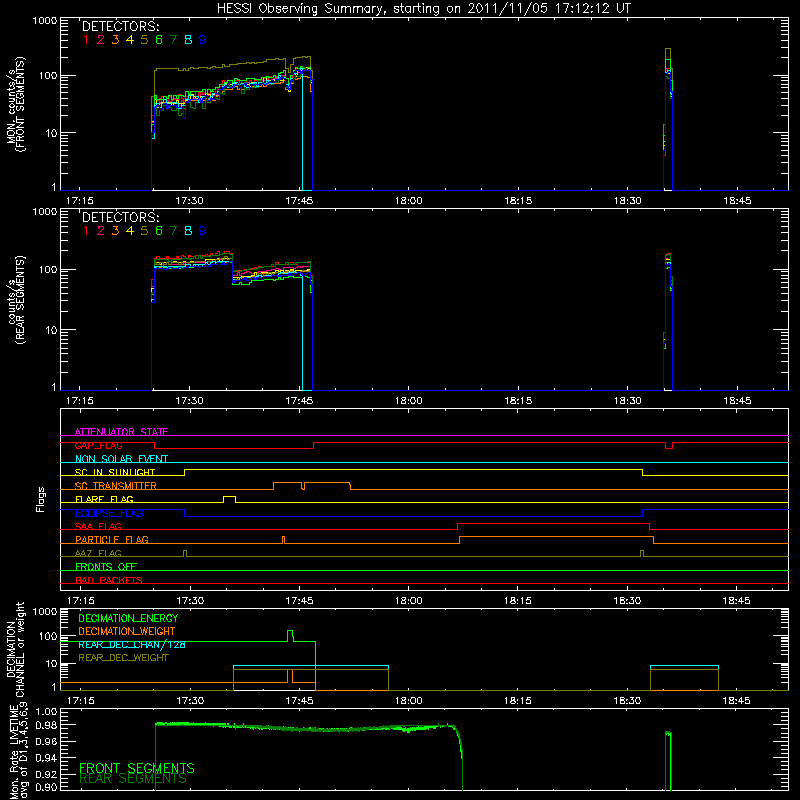Click the SC_TRANSMITTER flag label
The height and width of the screenshot is (800, 800).
[116, 486]
